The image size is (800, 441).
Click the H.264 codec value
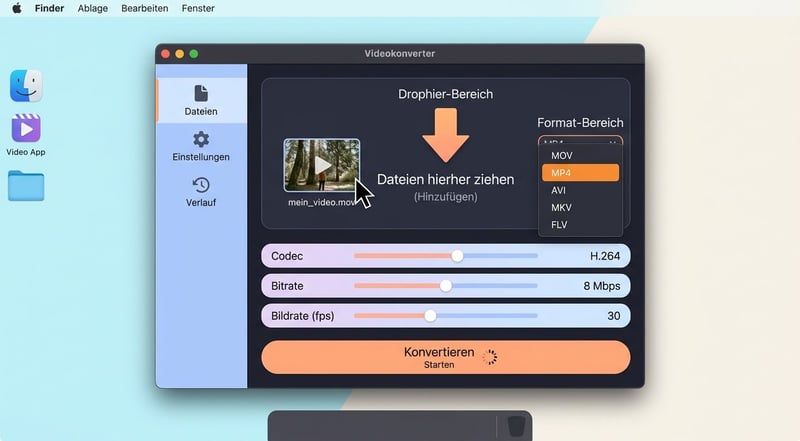pos(605,256)
